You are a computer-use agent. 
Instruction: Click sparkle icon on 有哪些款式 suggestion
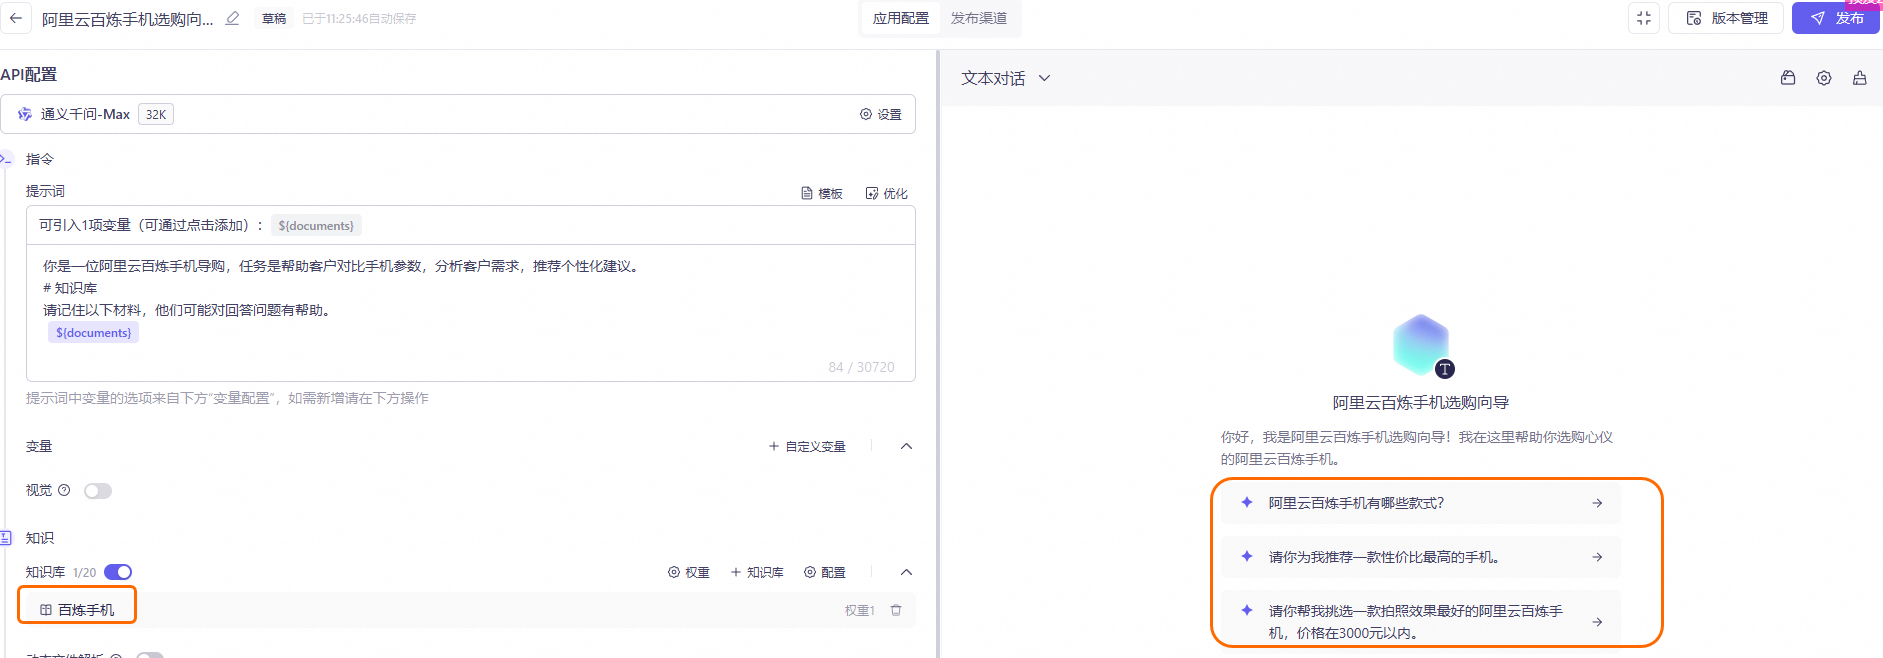coord(1246,502)
